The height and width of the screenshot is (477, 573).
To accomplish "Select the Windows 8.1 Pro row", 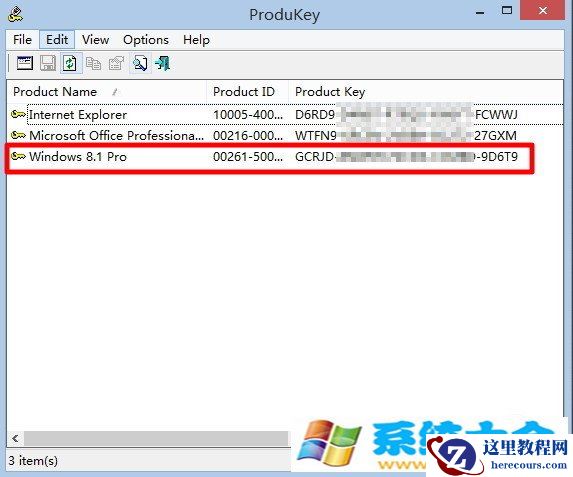I will pyautogui.click(x=285, y=156).
